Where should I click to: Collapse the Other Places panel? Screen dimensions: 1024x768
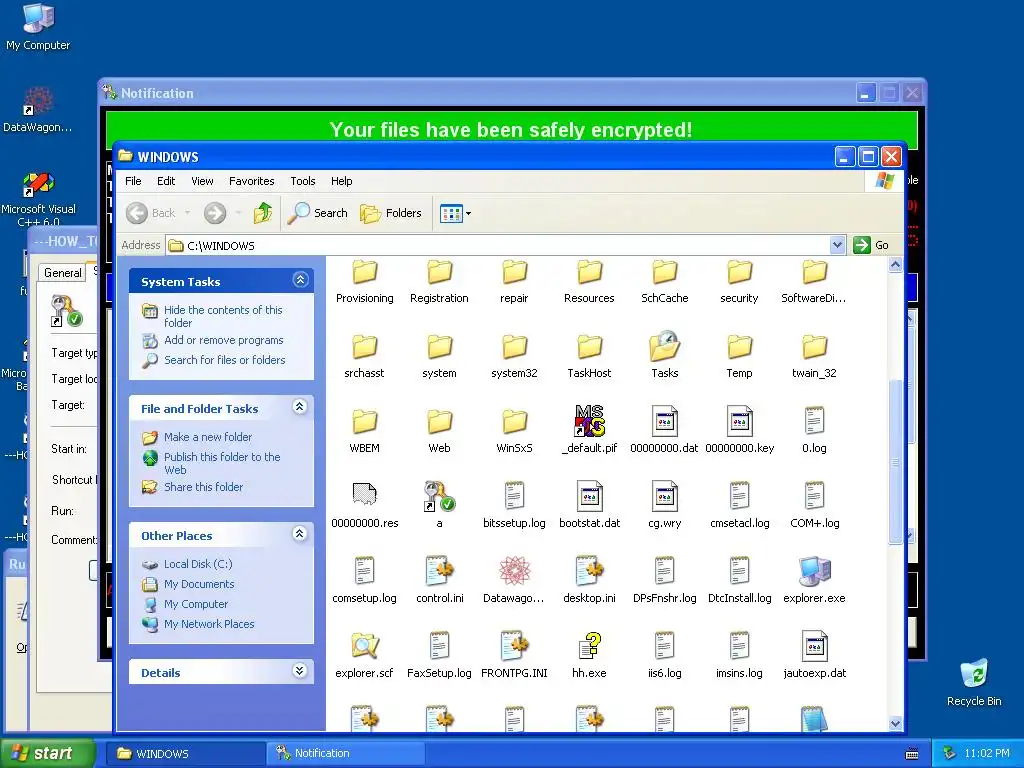(300, 534)
